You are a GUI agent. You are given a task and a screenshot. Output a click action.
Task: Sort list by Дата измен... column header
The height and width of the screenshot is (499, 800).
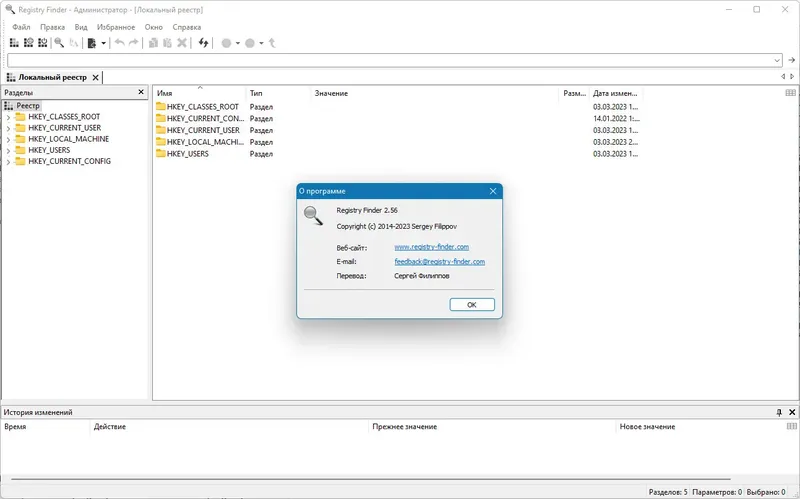coord(616,93)
